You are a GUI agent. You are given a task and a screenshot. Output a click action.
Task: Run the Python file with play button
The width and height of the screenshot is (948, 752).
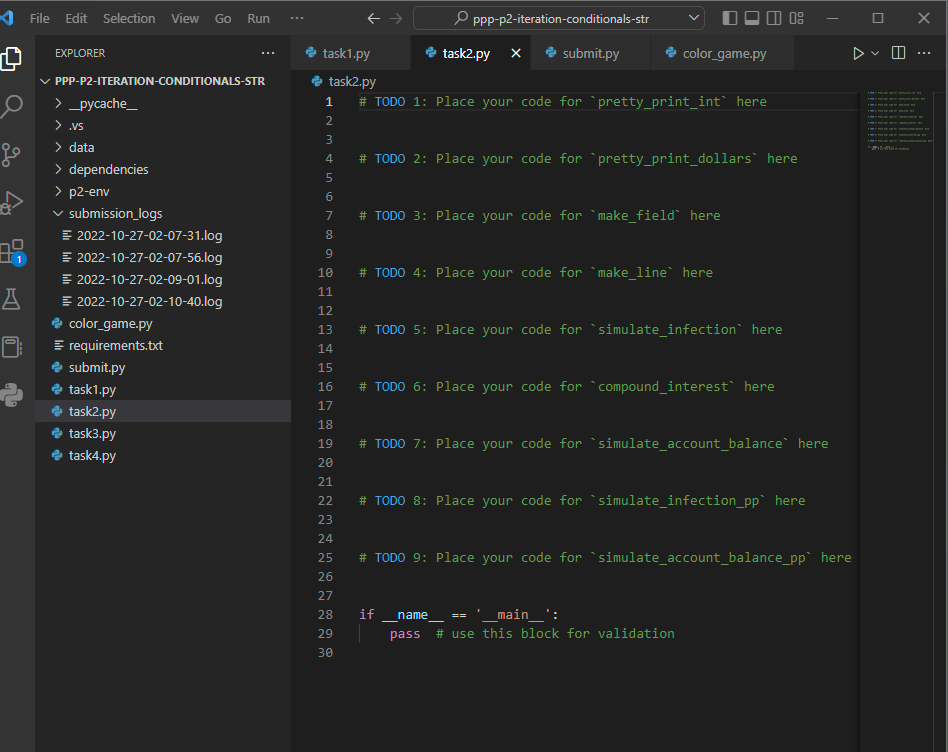(x=857, y=53)
